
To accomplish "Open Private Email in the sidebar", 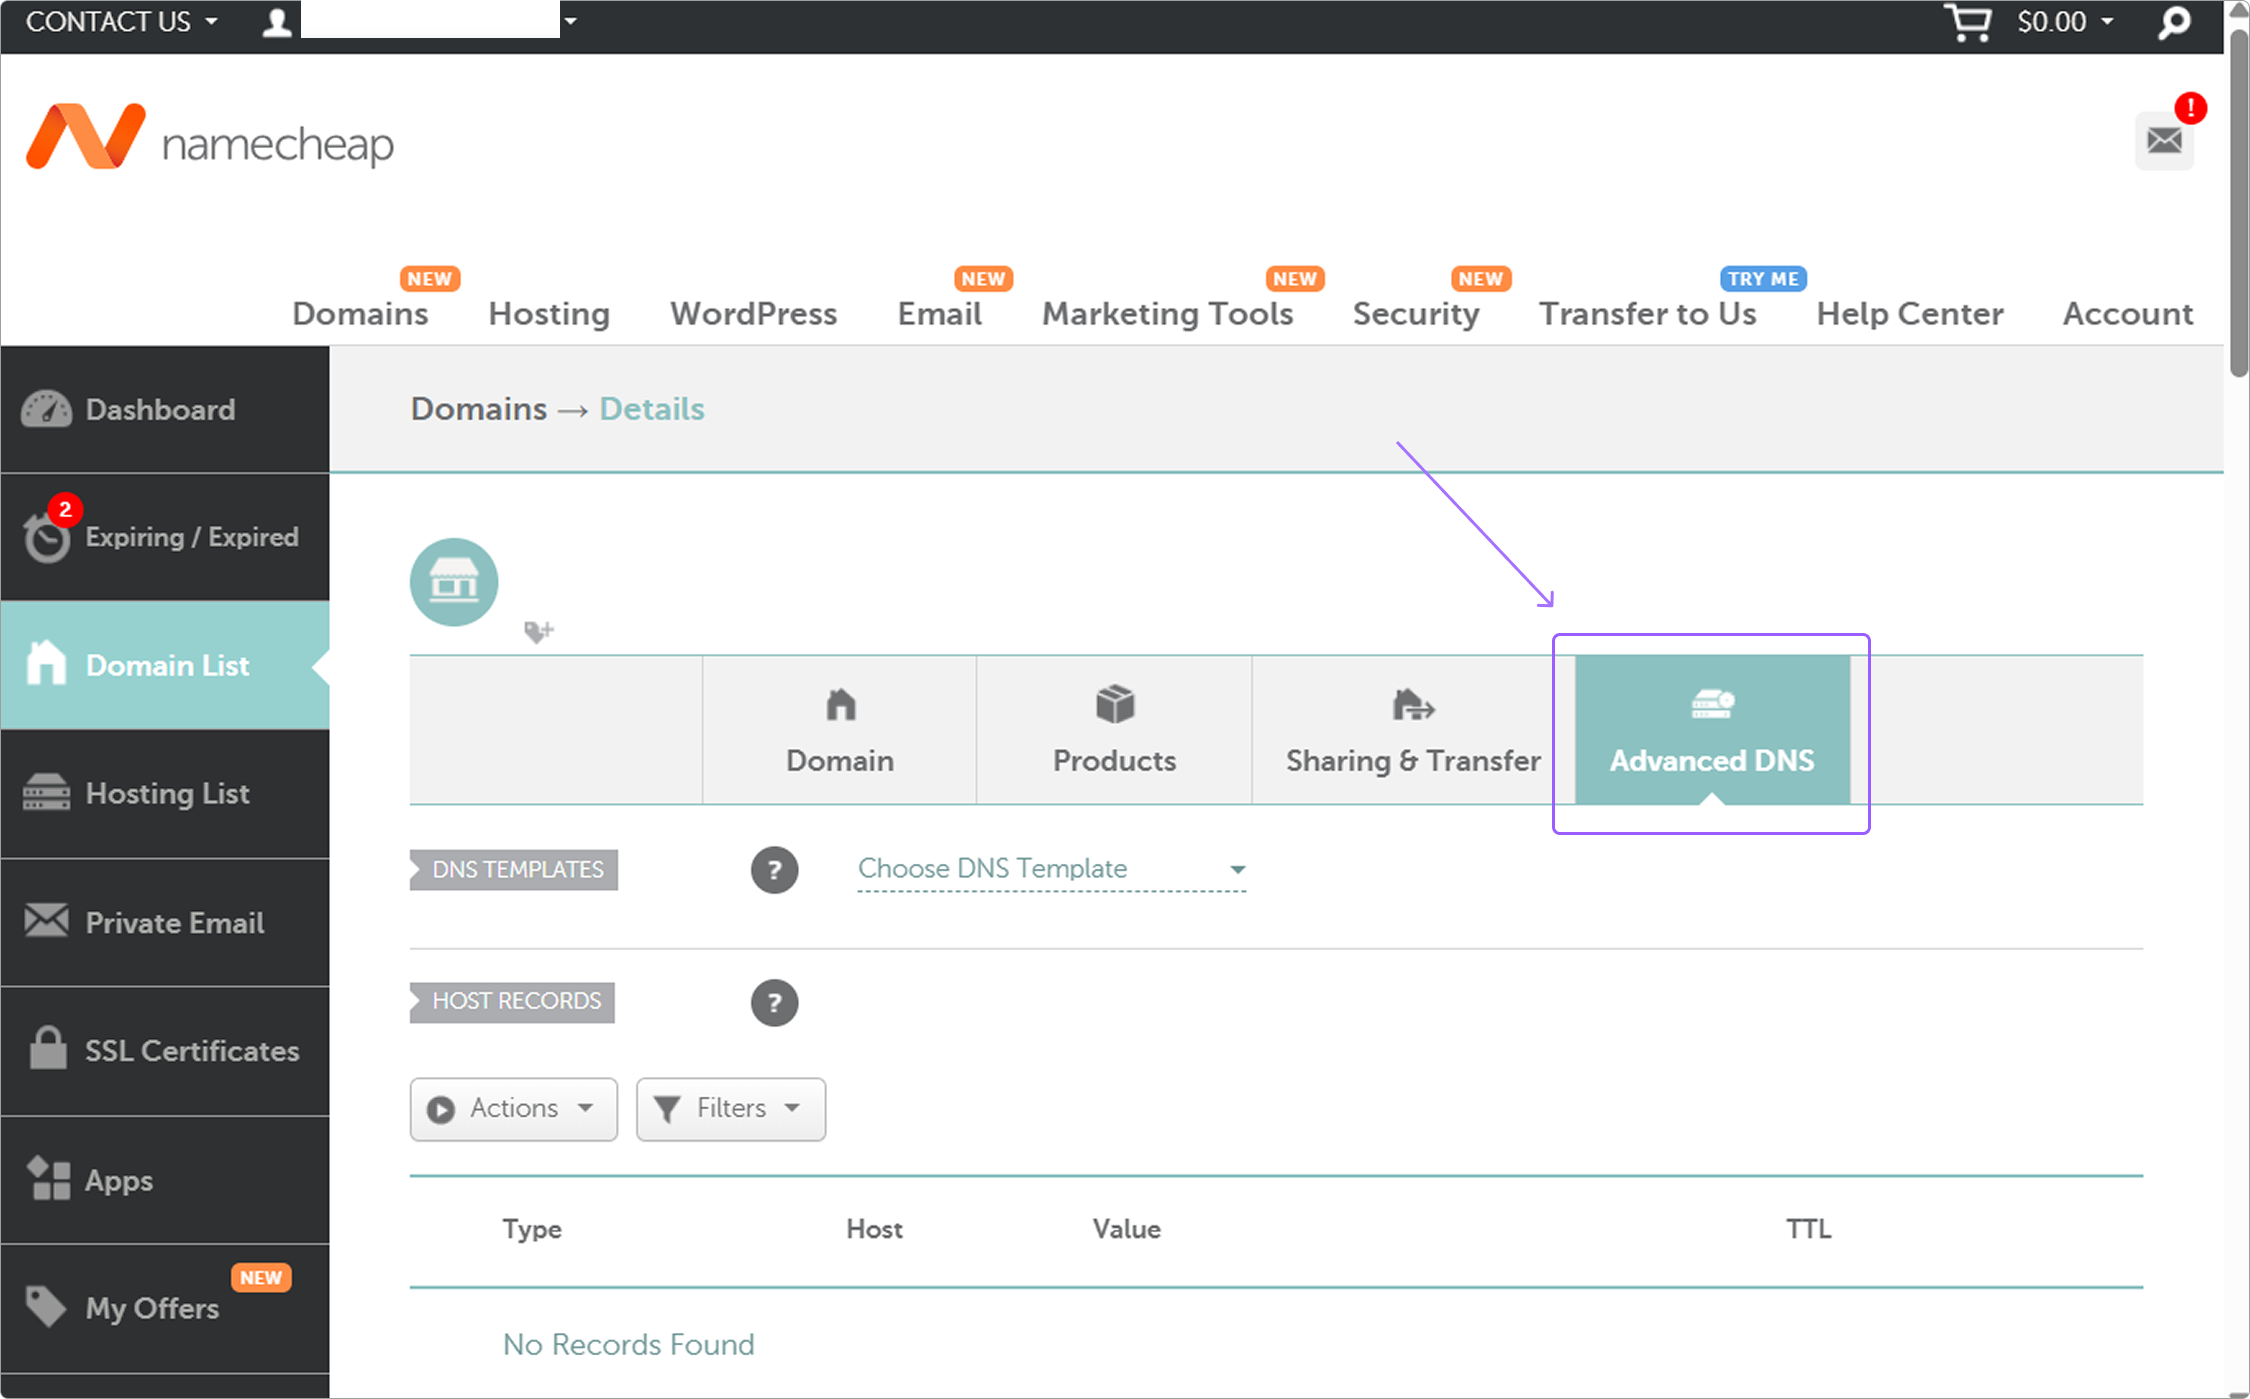I will coord(165,922).
